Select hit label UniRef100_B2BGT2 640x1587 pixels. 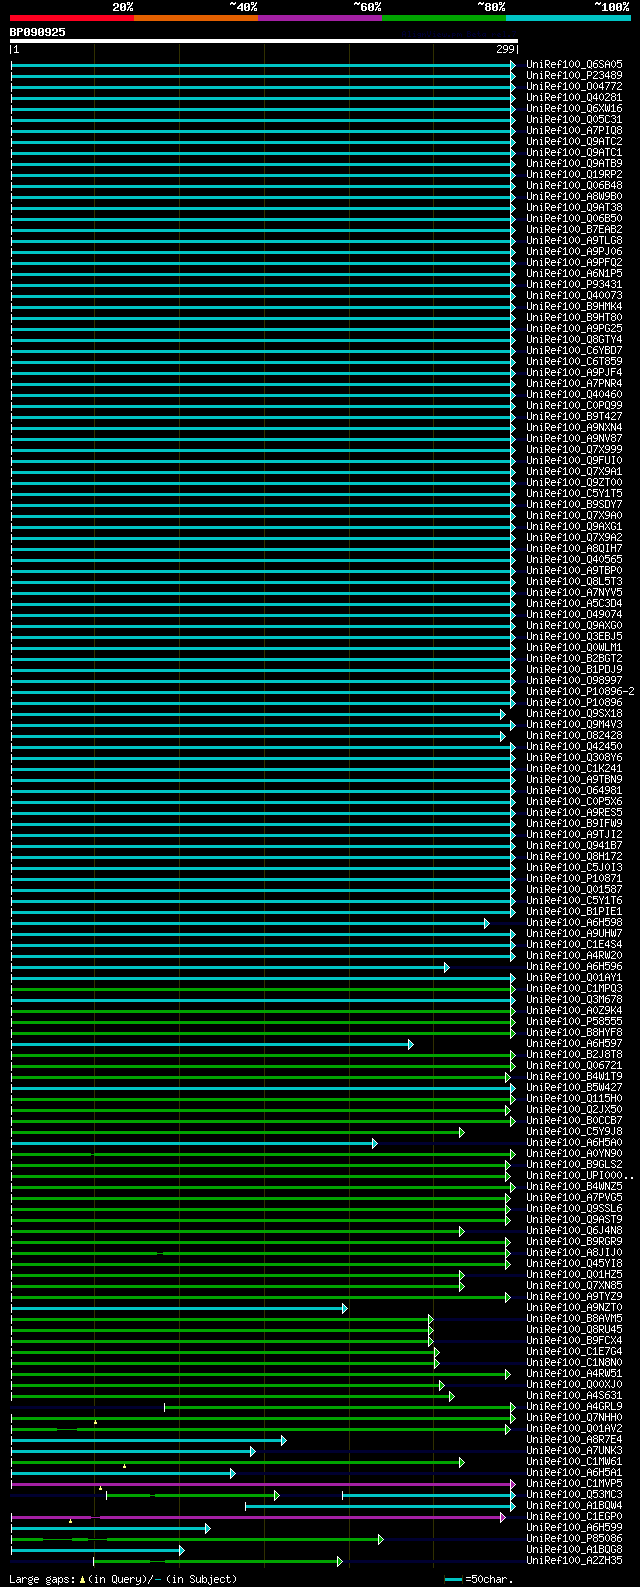(x=574, y=658)
